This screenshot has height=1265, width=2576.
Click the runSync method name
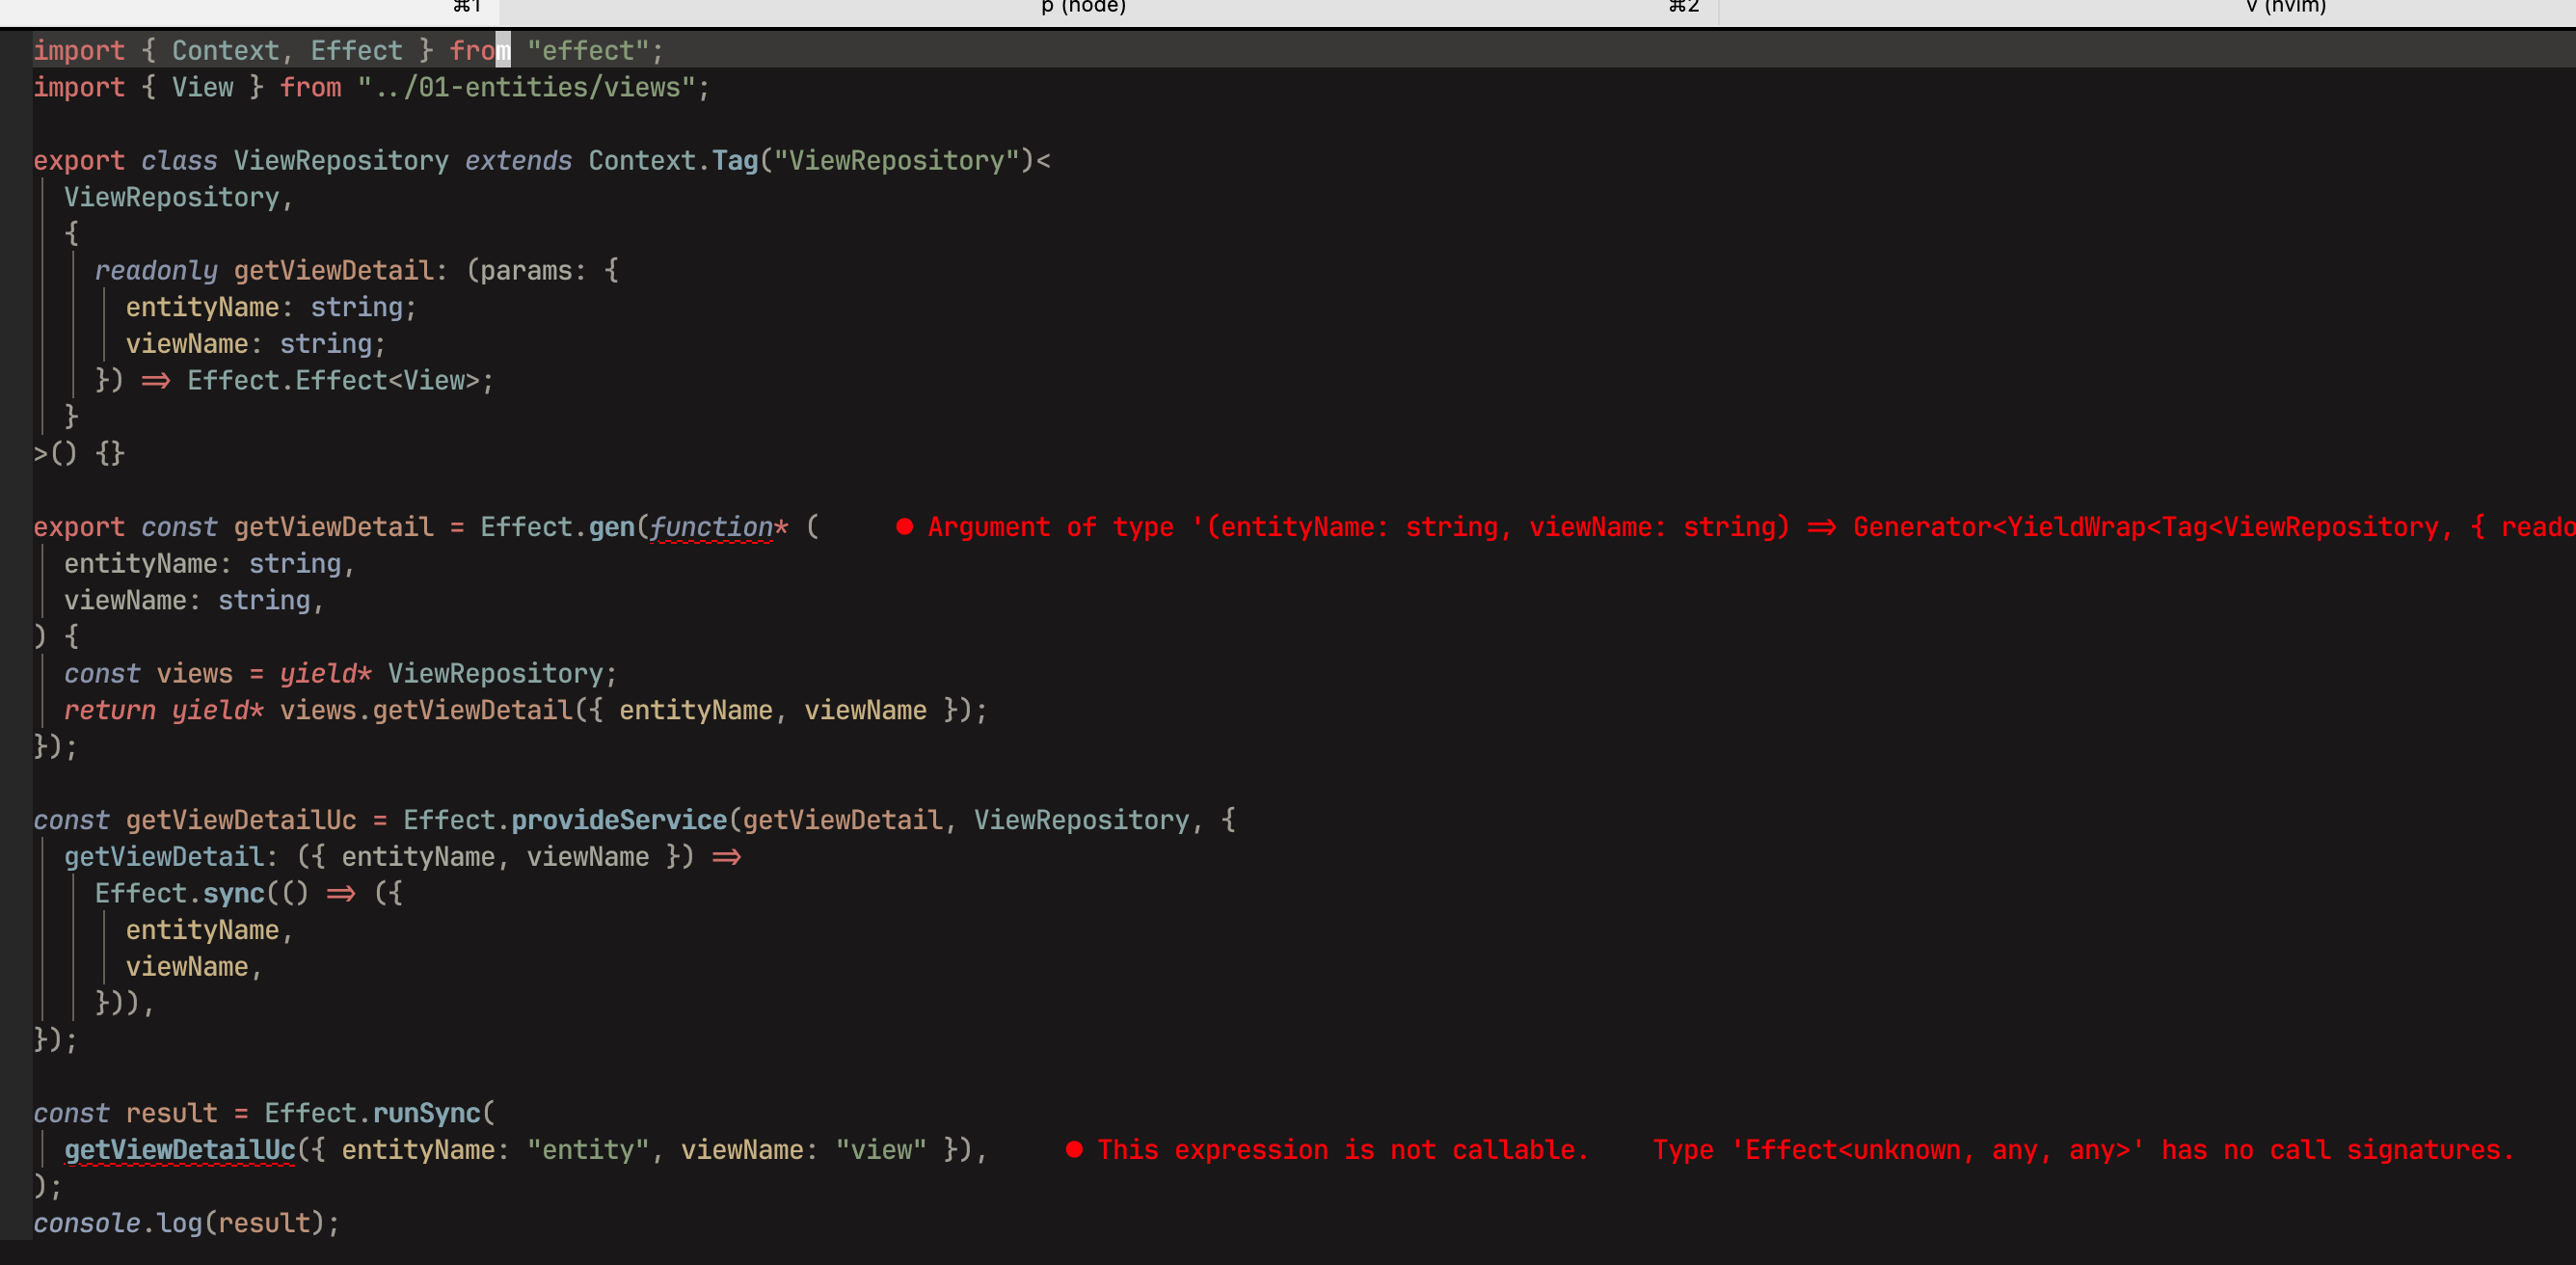click(427, 1113)
